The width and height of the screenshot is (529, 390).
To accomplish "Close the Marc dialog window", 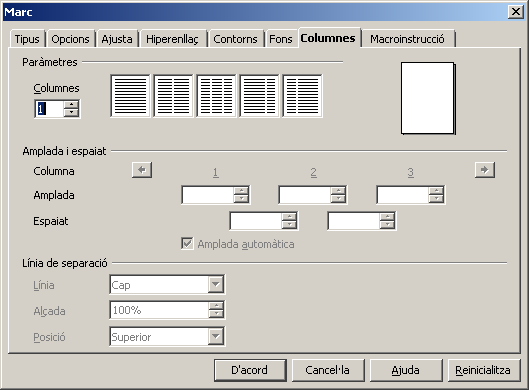I will point(516,12).
